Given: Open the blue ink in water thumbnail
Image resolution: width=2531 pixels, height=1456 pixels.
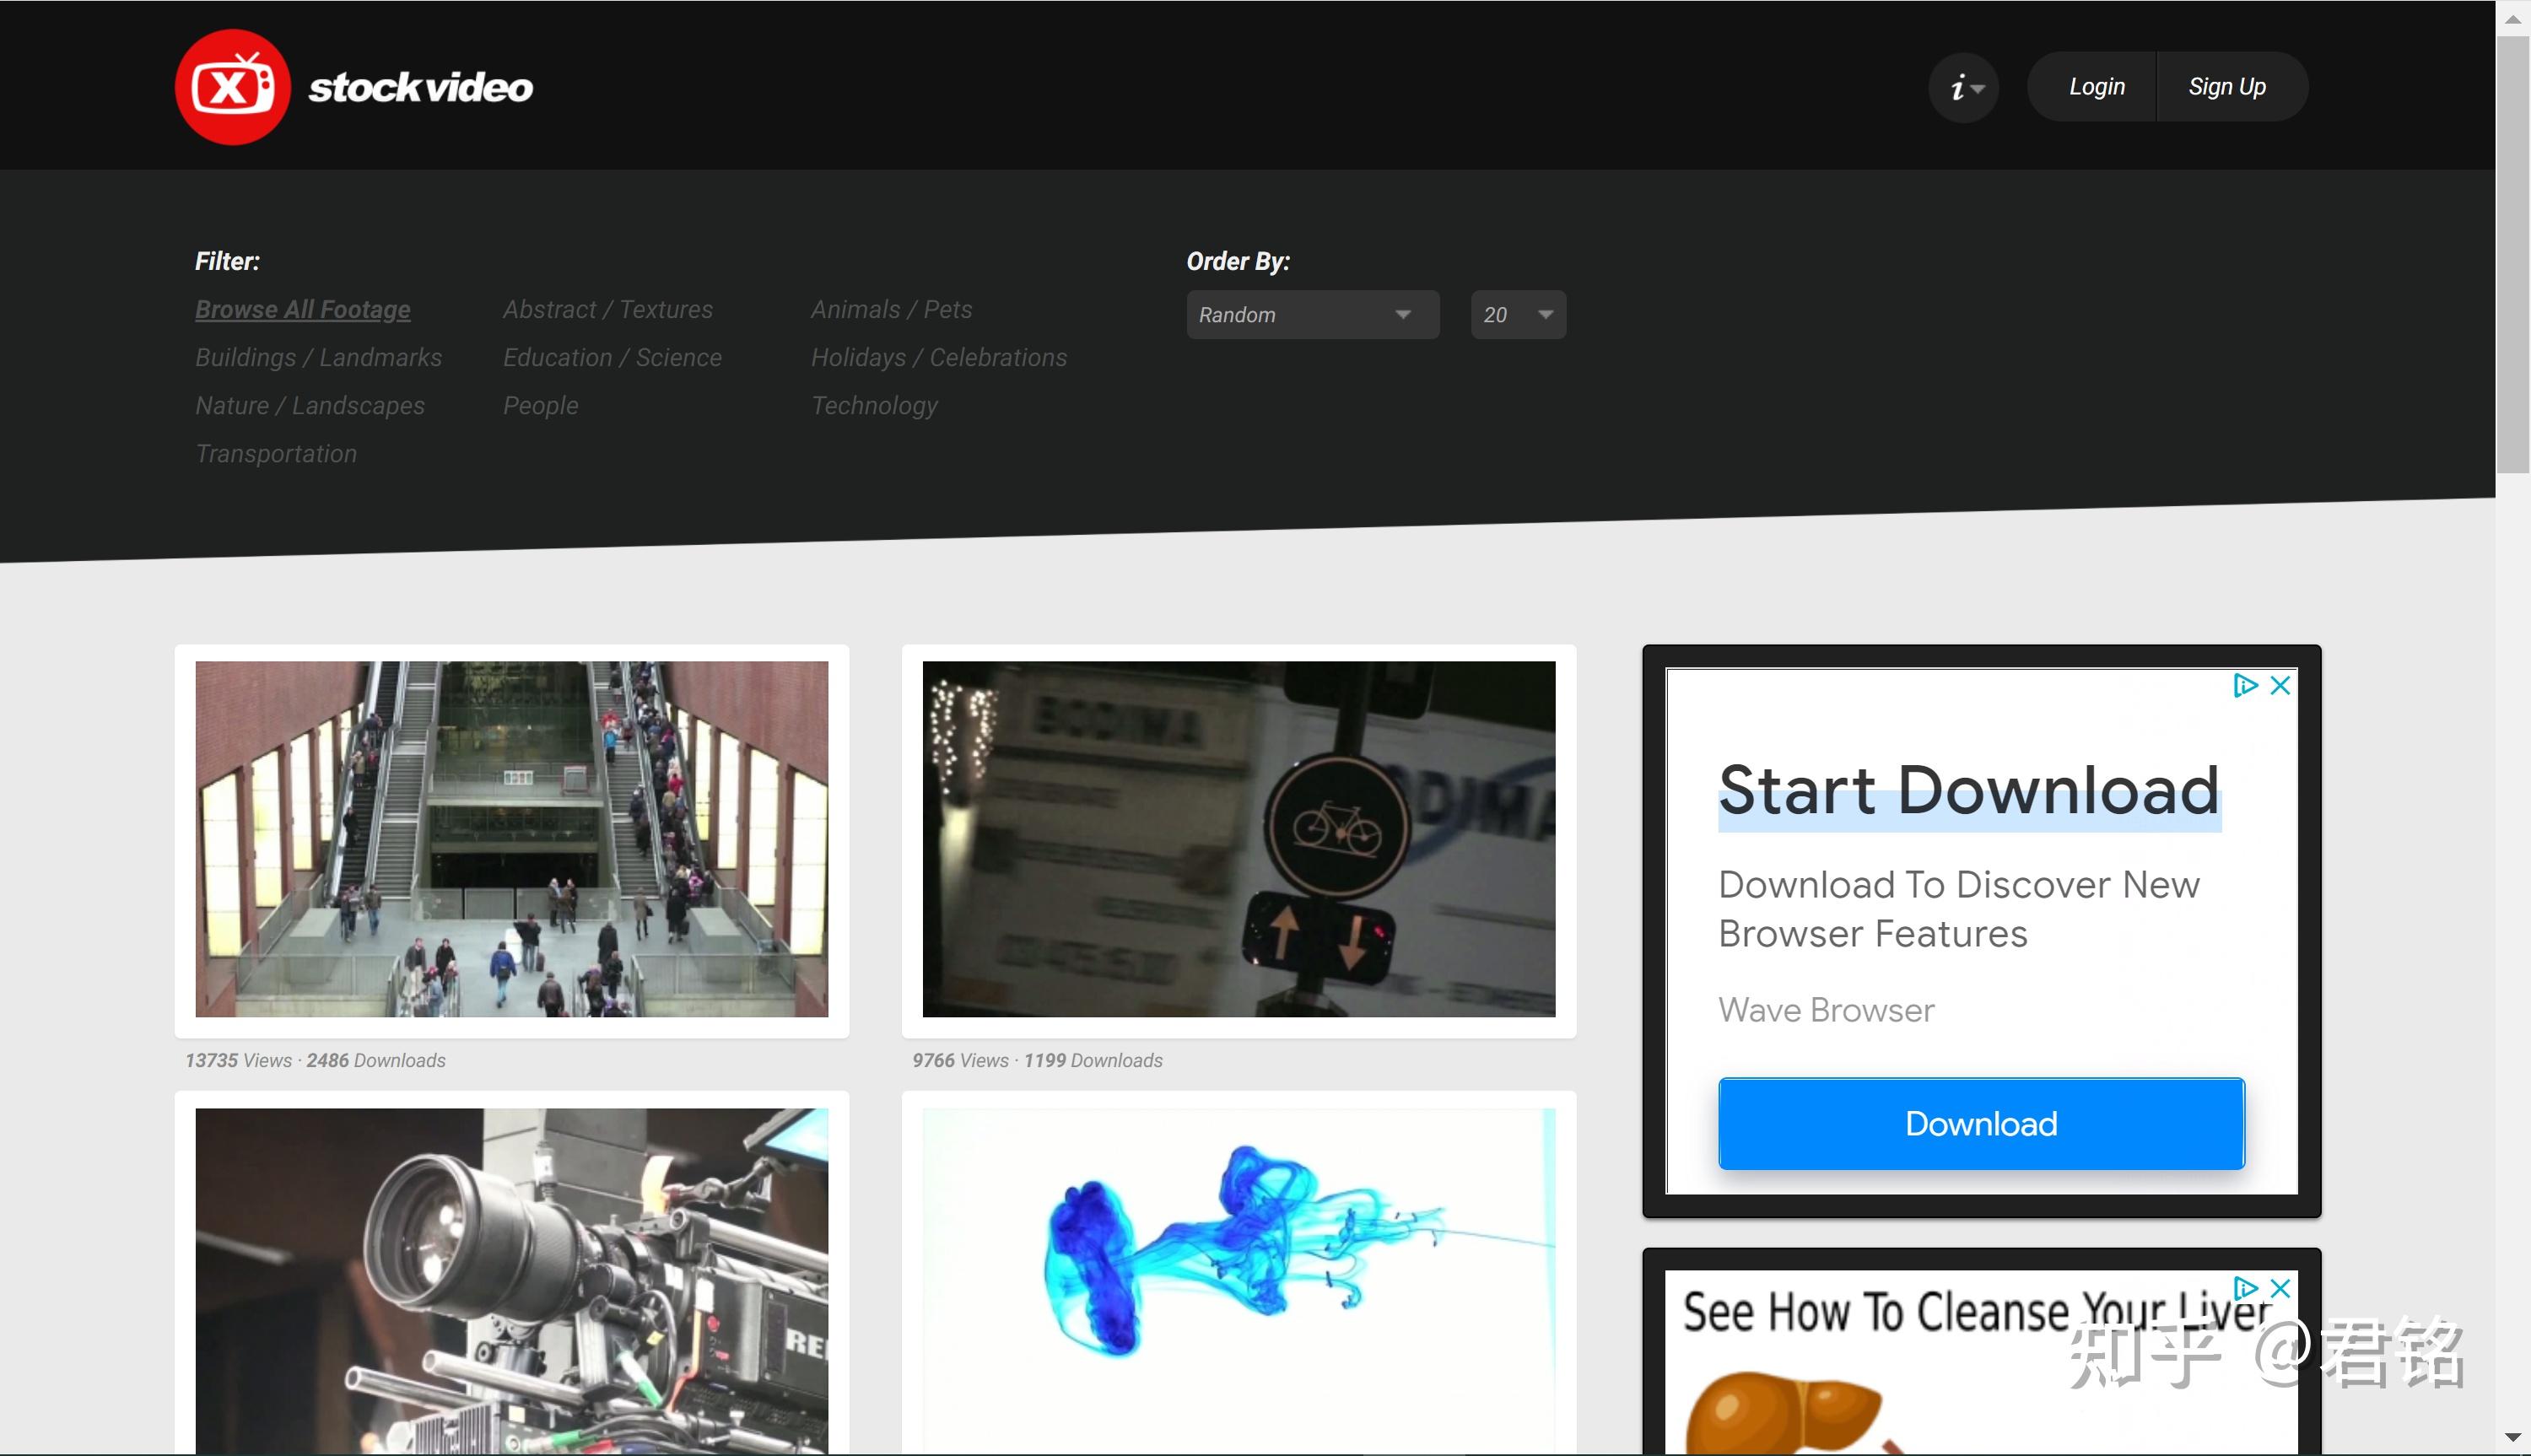Looking at the screenshot, I should (1239, 1280).
